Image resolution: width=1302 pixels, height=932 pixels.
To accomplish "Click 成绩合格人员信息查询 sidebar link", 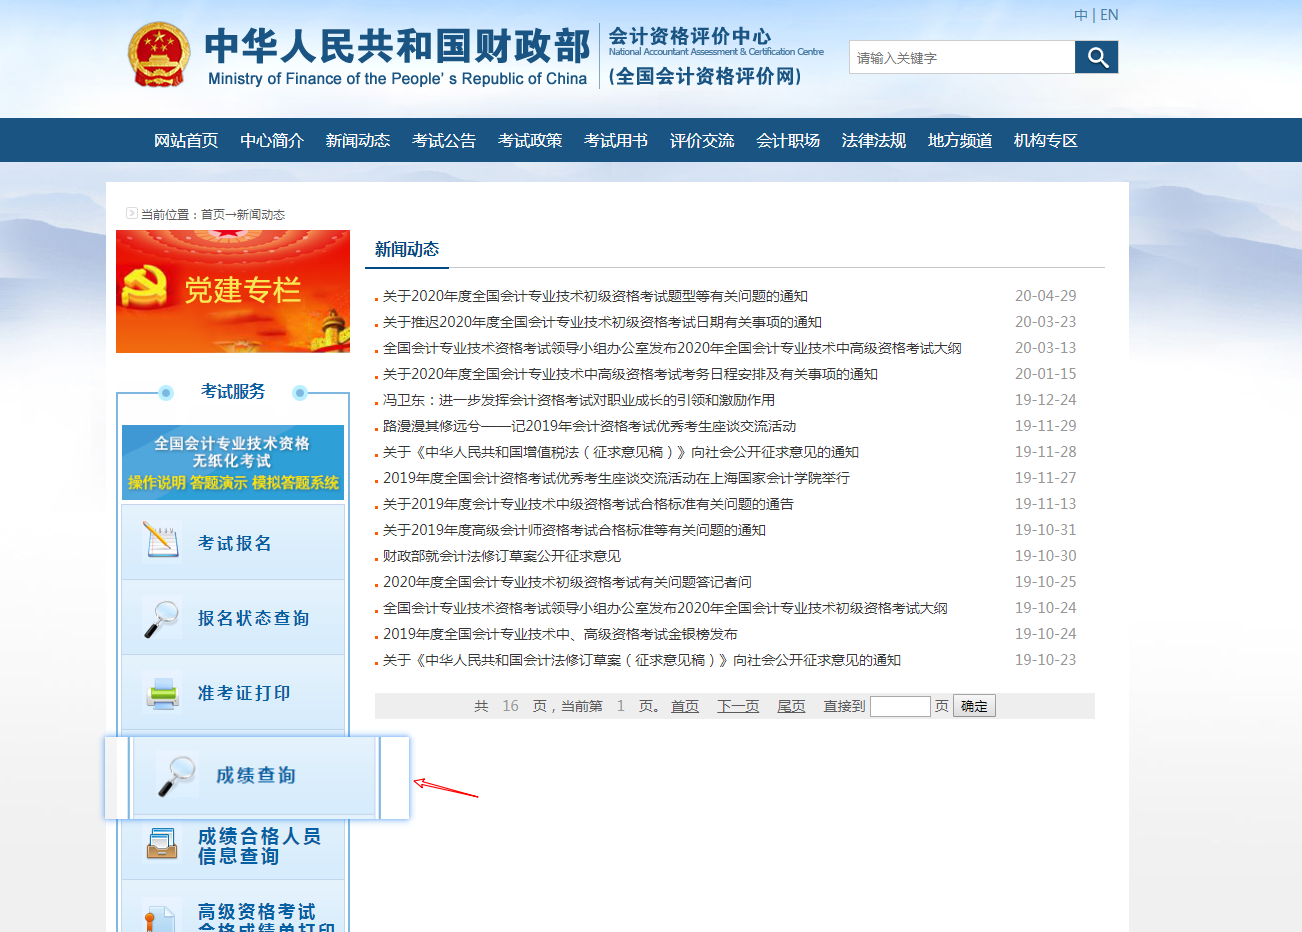I will (x=259, y=846).
